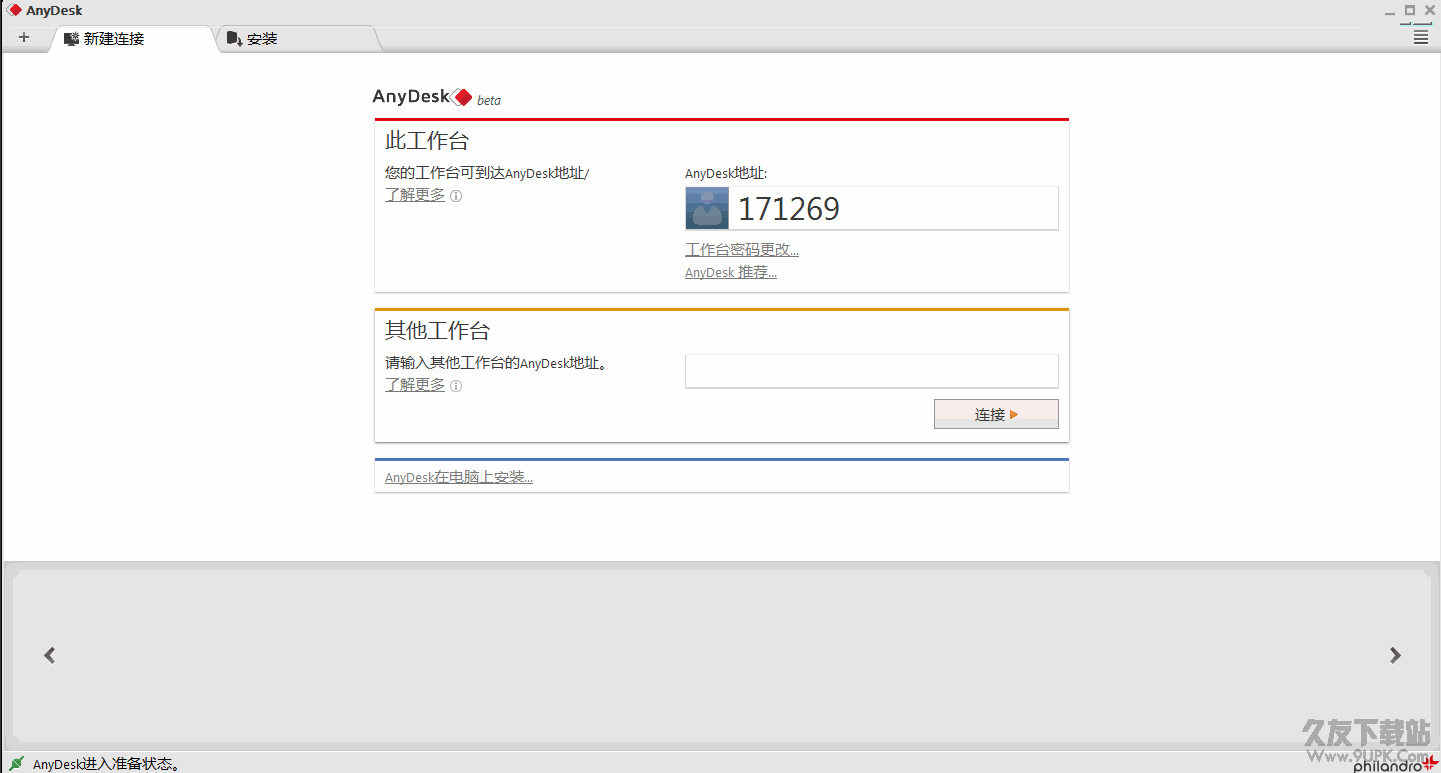Maximize the AnyDesk window
The width and height of the screenshot is (1441, 773).
click(1410, 10)
